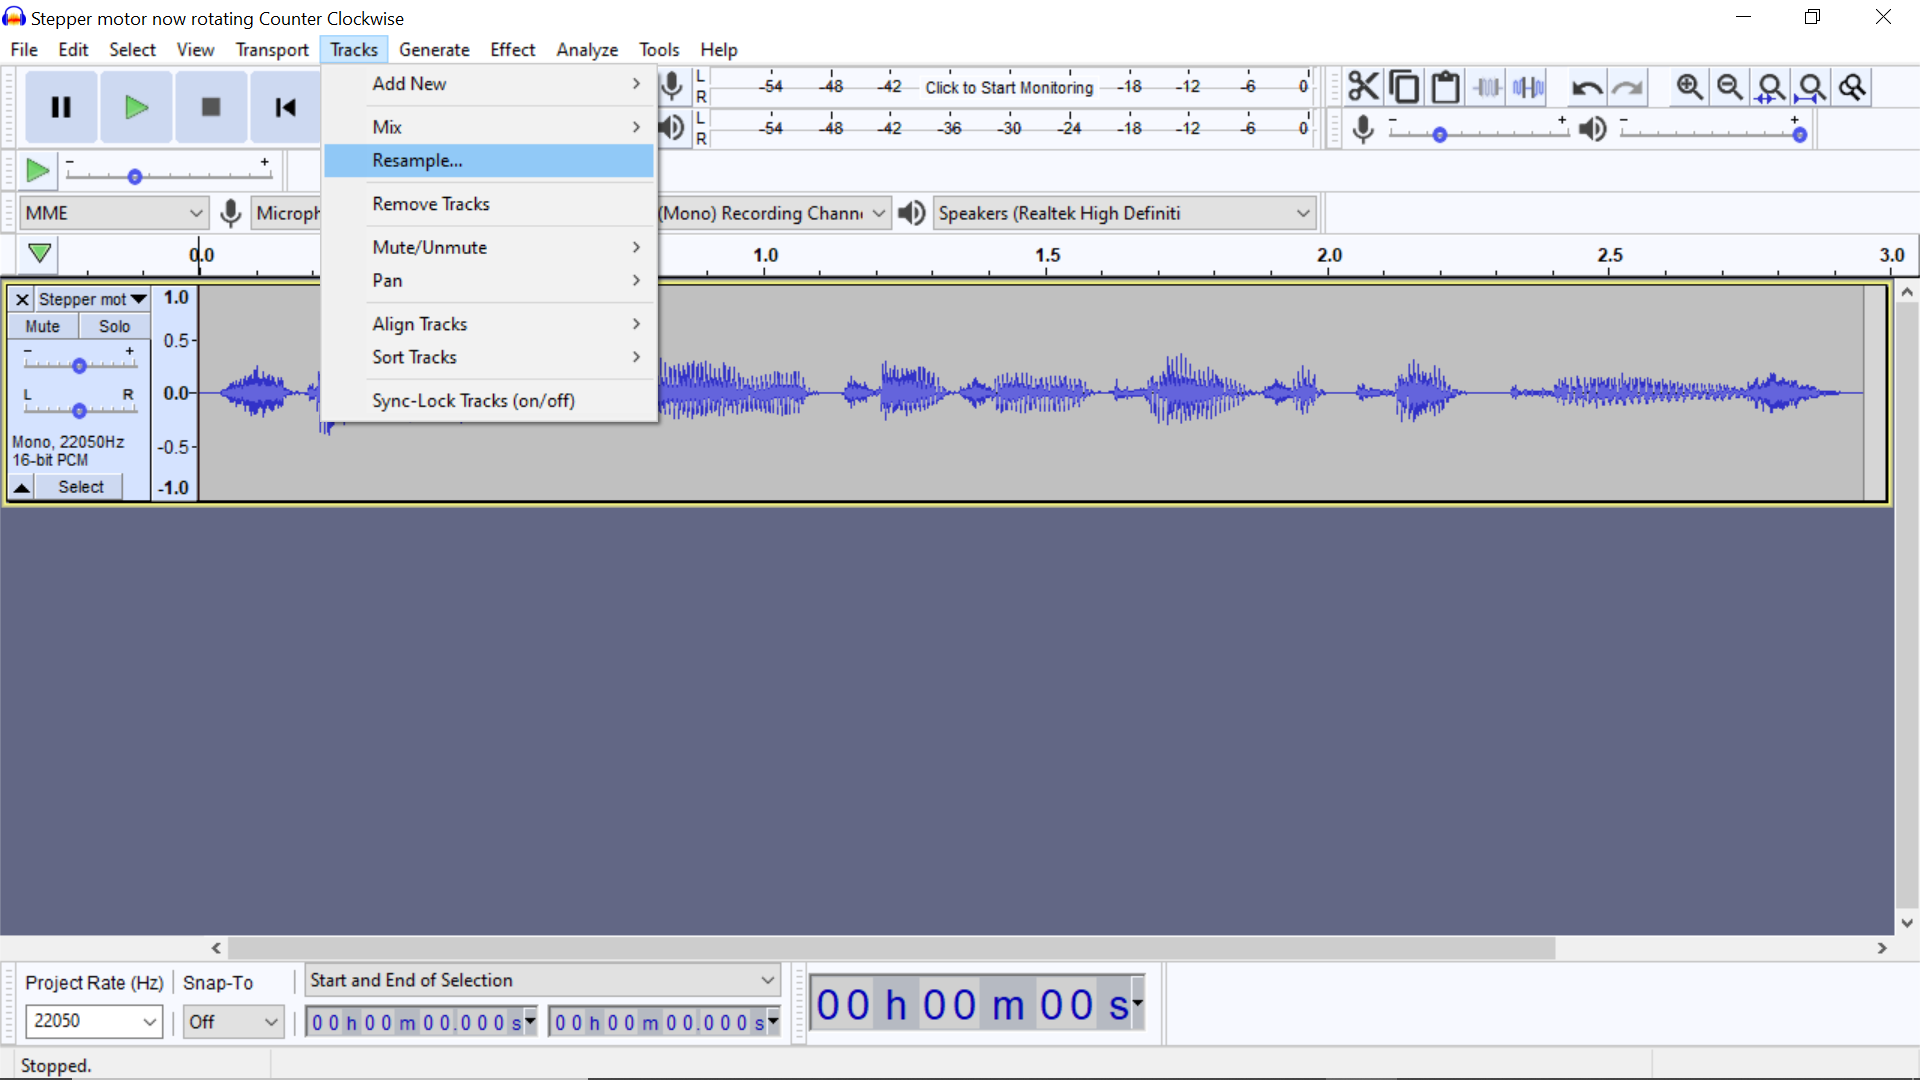Select the Zoom to Fit icon

[1805, 86]
